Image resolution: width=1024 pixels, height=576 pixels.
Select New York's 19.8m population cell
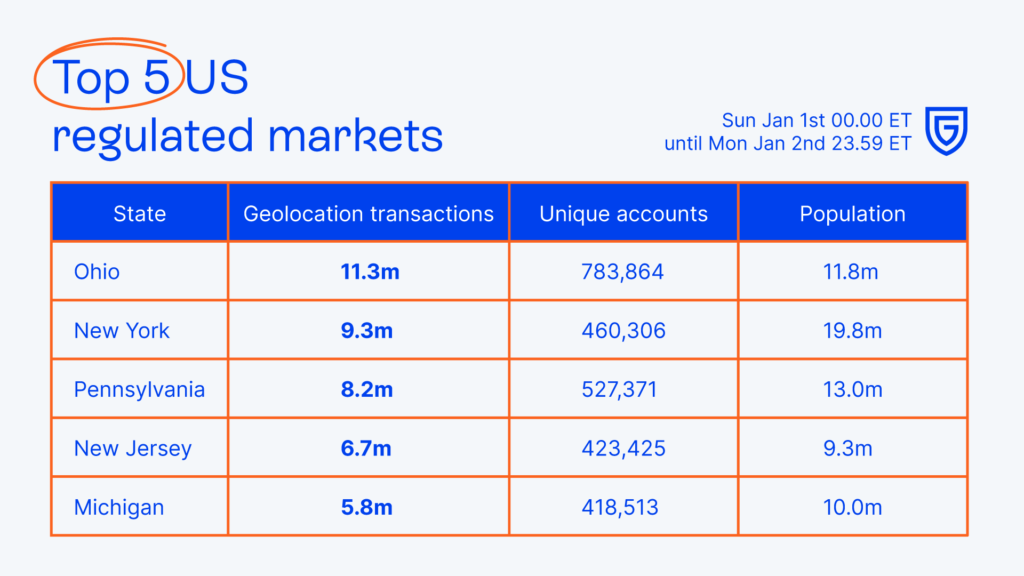point(852,330)
